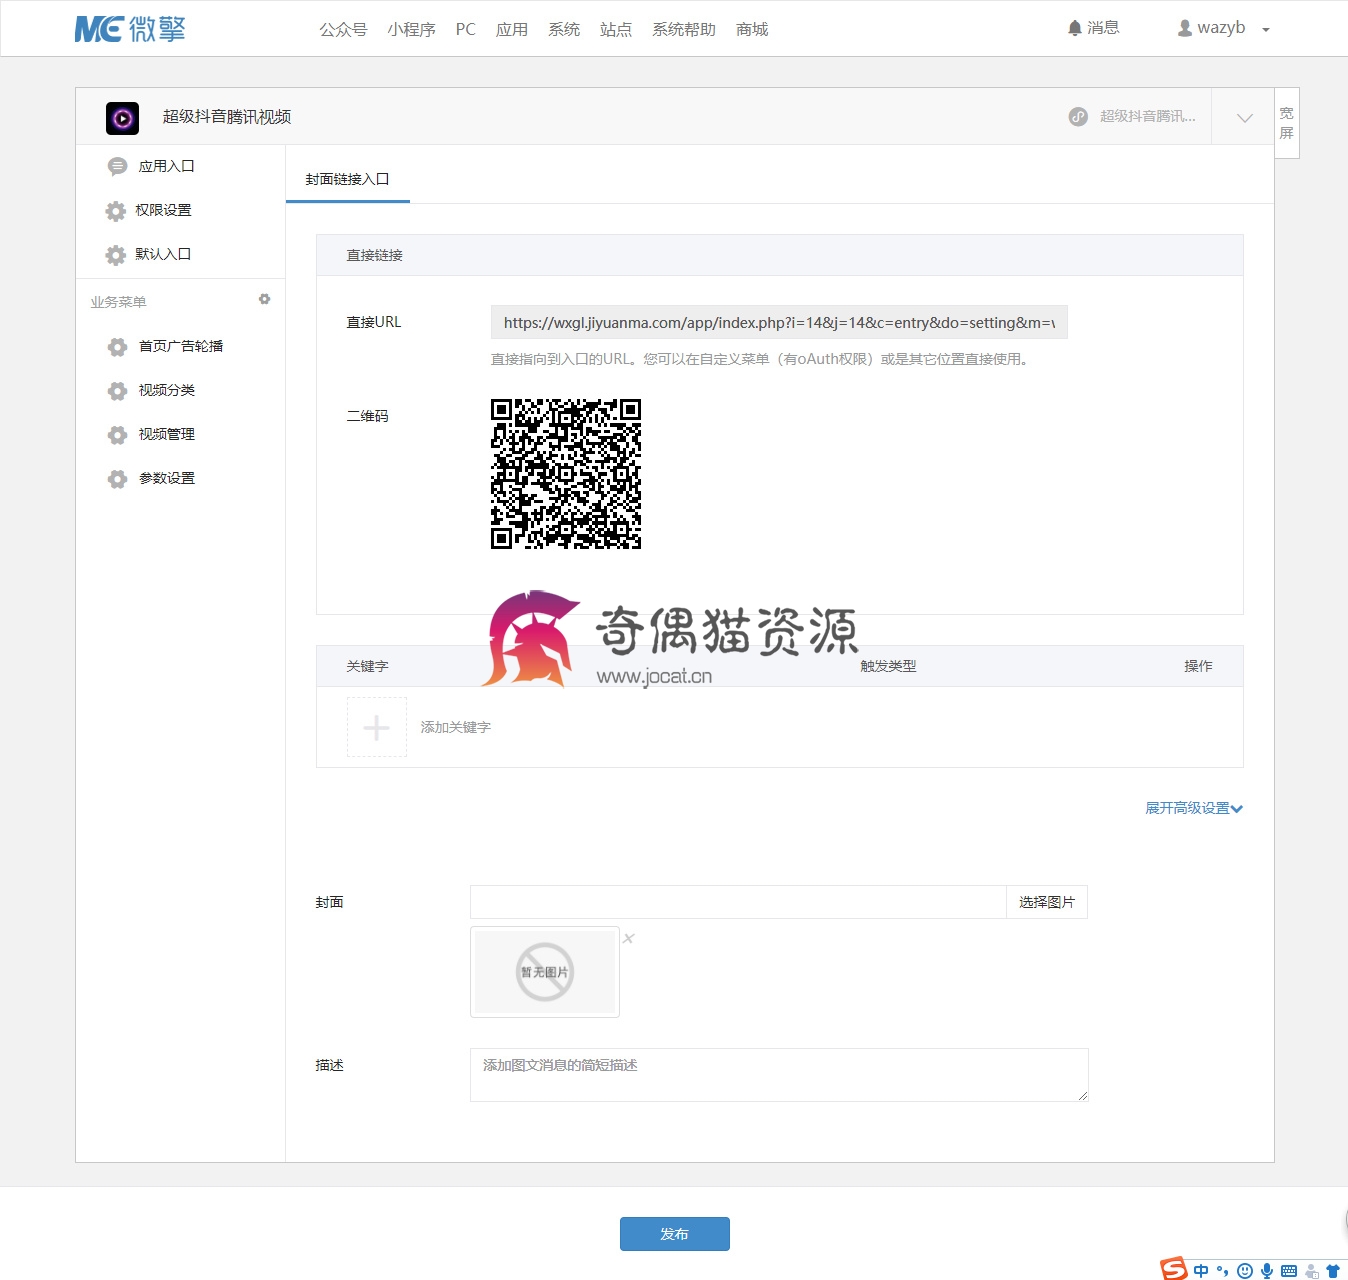Click the 直接URL input field
Image resolution: width=1348 pixels, height=1280 pixels.
click(x=779, y=322)
